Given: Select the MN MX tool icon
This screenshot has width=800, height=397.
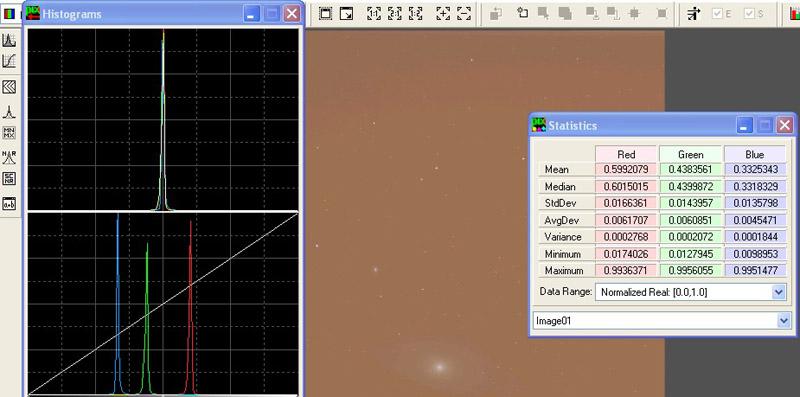Looking at the screenshot, I should coord(9,133).
